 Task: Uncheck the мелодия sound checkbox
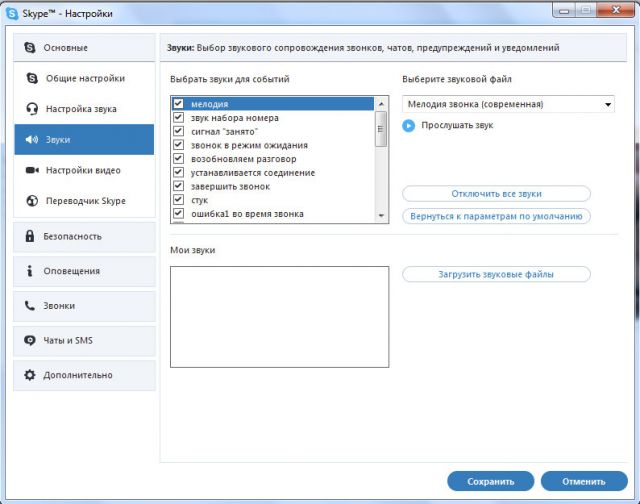click(178, 103)
